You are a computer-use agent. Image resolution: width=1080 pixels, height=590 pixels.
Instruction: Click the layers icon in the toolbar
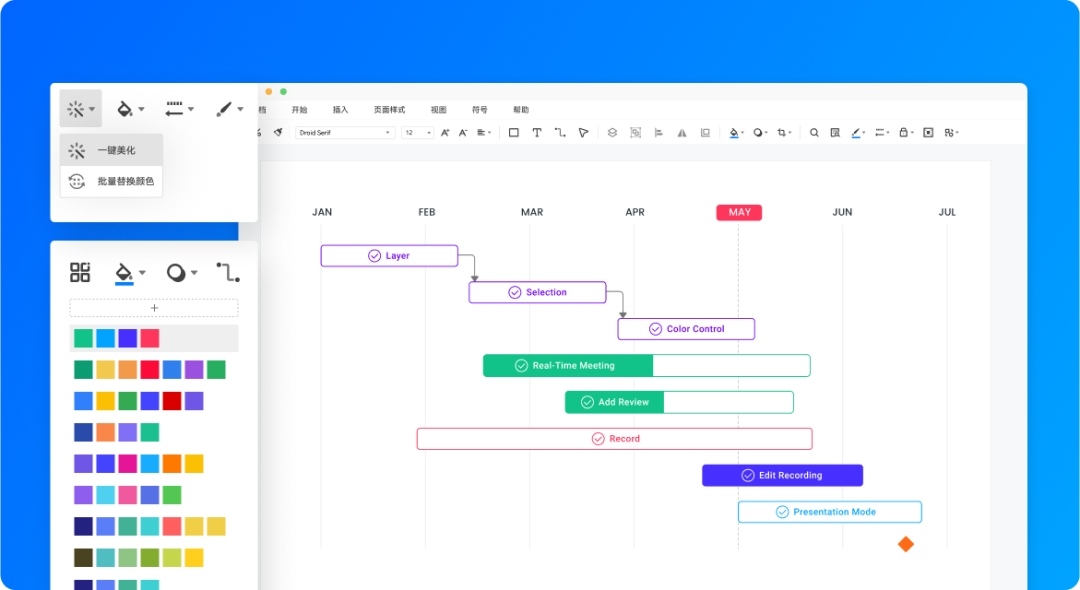point(612,132)
